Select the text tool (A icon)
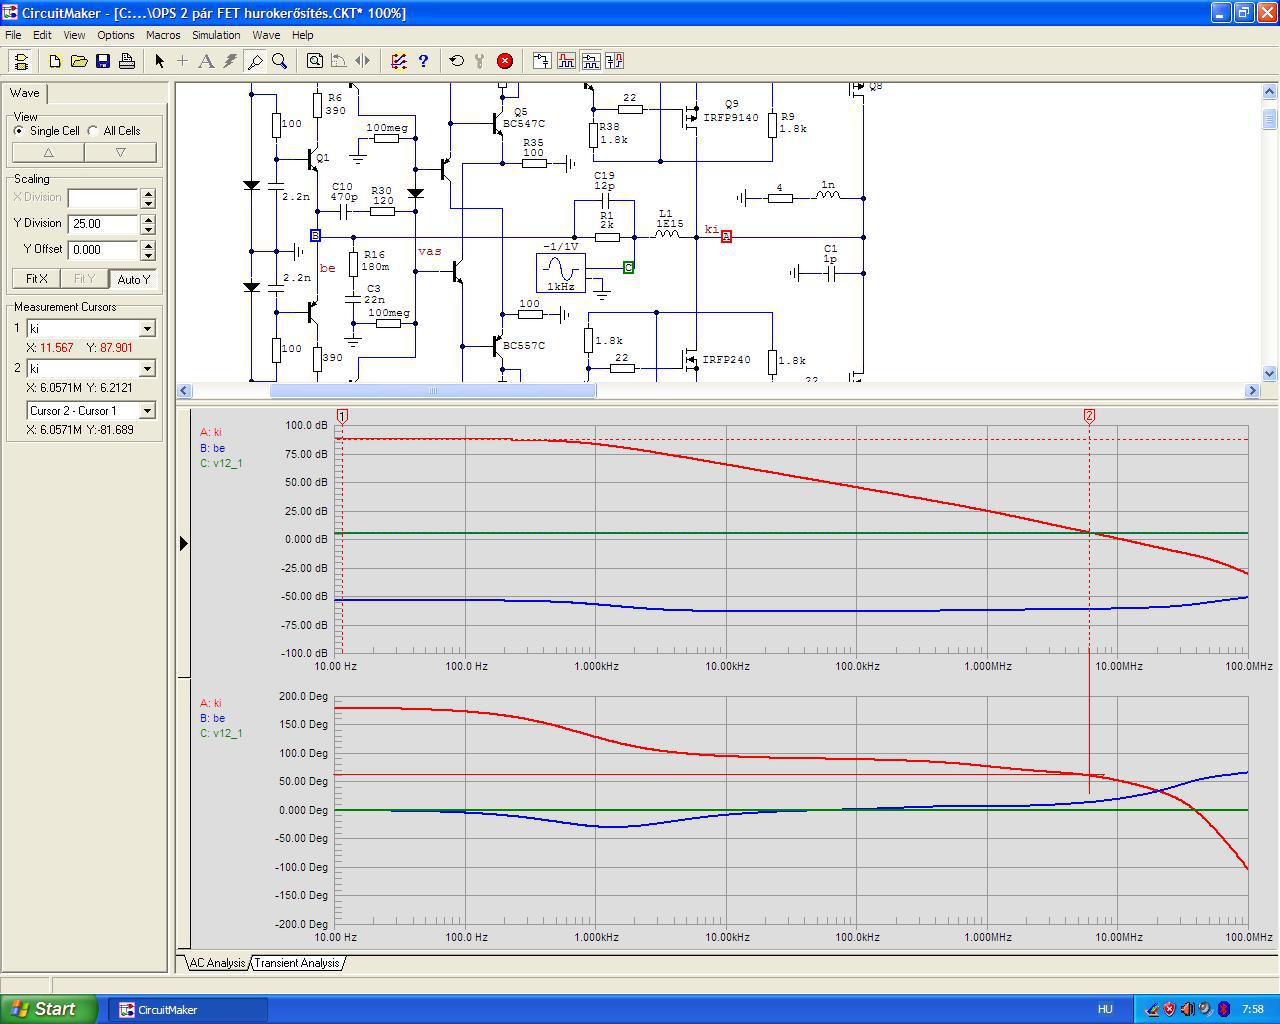1280x1024 pixels. point(206,61)
